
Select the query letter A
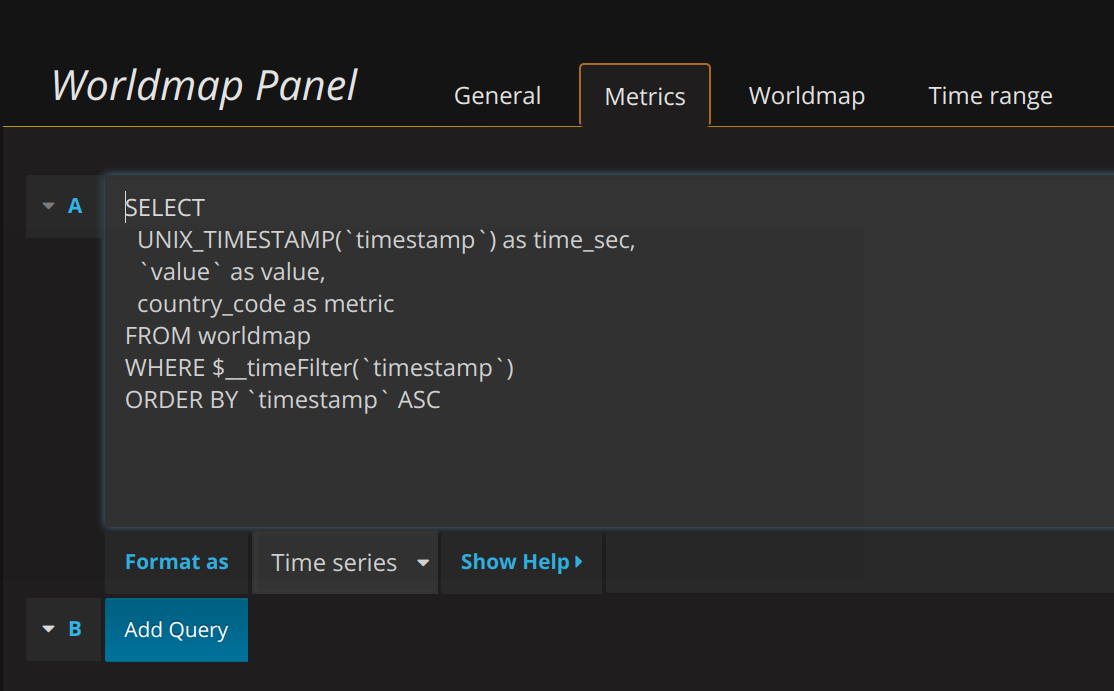point(75,205)
